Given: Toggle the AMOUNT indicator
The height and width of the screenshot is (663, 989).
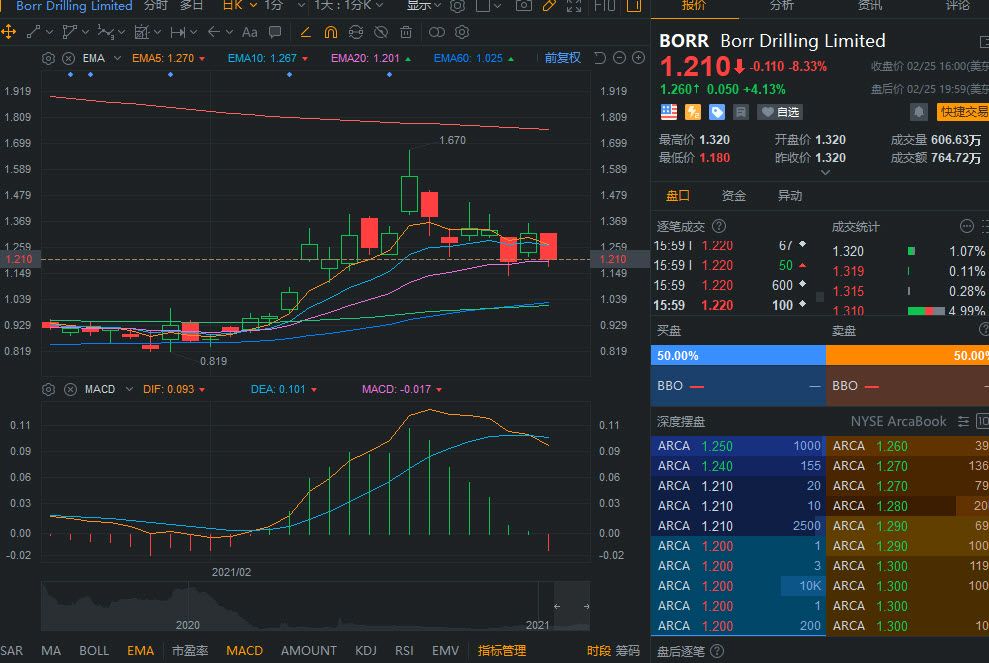Looking at the screenshot, I should click(308, 651).
